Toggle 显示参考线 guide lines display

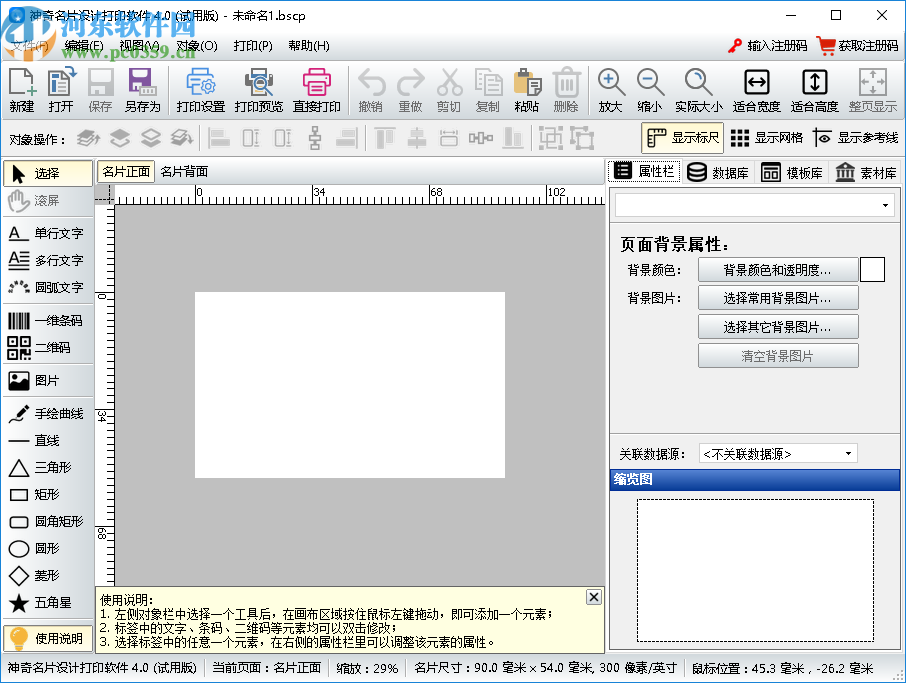pos(856,138)
